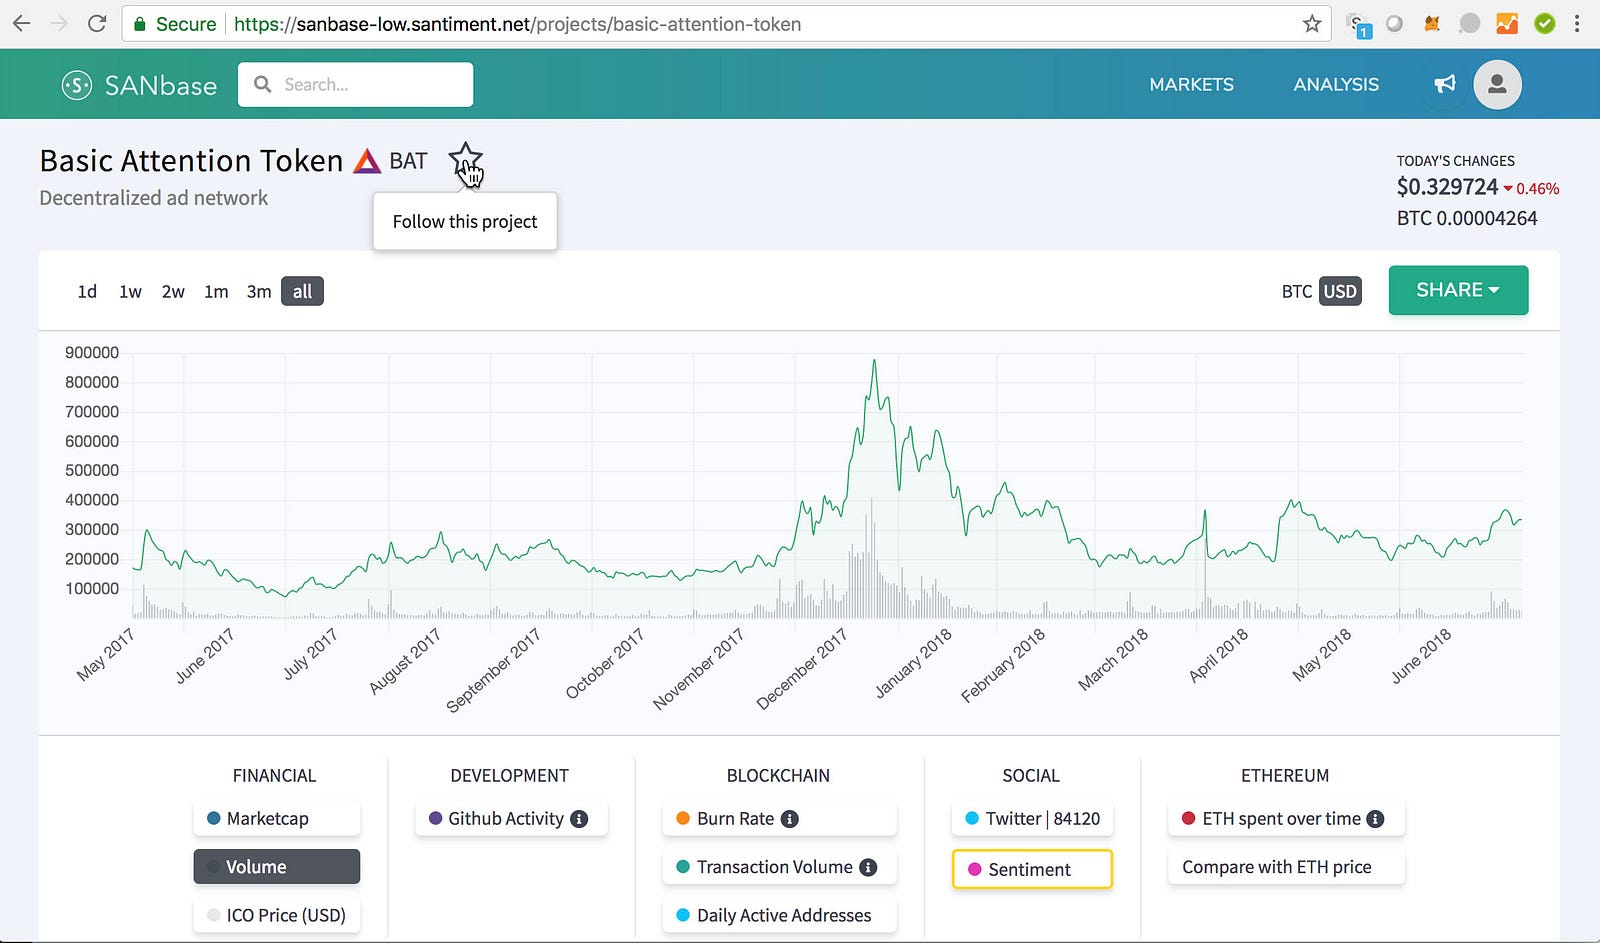Screen dimensions: 1600x943
Task: Switch chart currency to BTC
Action: [1297, 291]
